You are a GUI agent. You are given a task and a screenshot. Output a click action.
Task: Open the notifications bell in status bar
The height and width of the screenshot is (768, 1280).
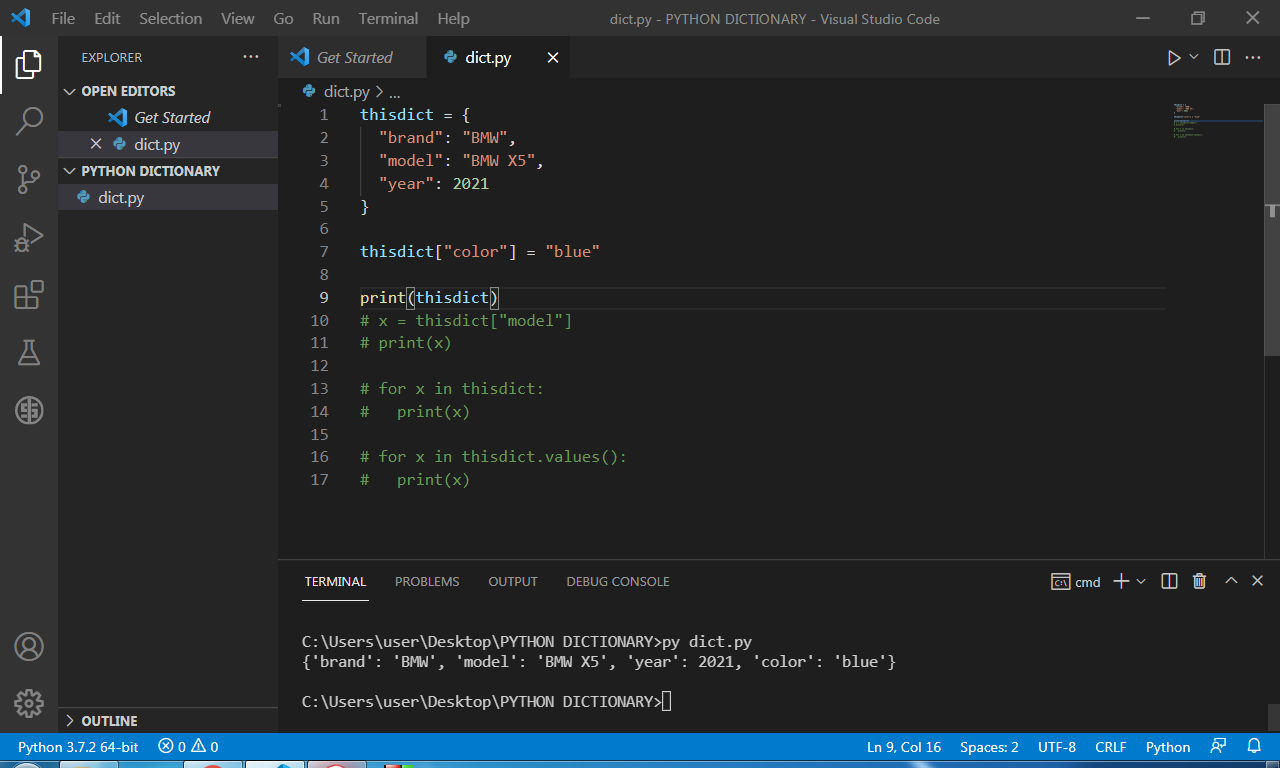tap(1254, 746)
